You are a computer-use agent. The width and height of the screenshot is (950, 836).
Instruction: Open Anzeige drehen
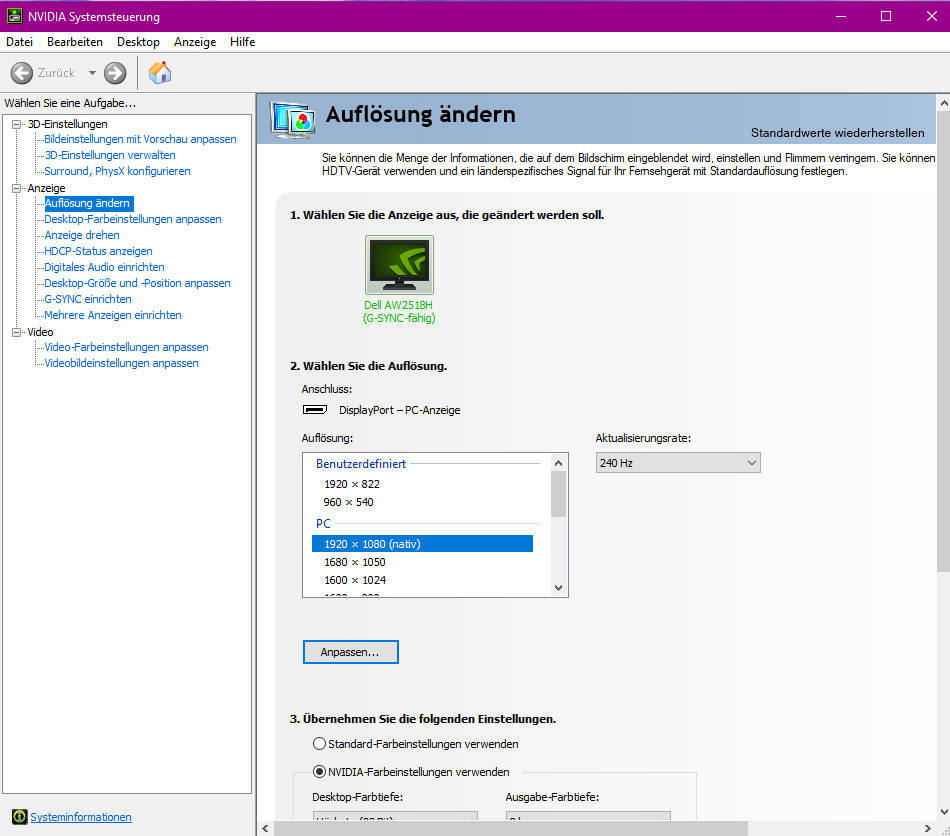pos(82,235)
